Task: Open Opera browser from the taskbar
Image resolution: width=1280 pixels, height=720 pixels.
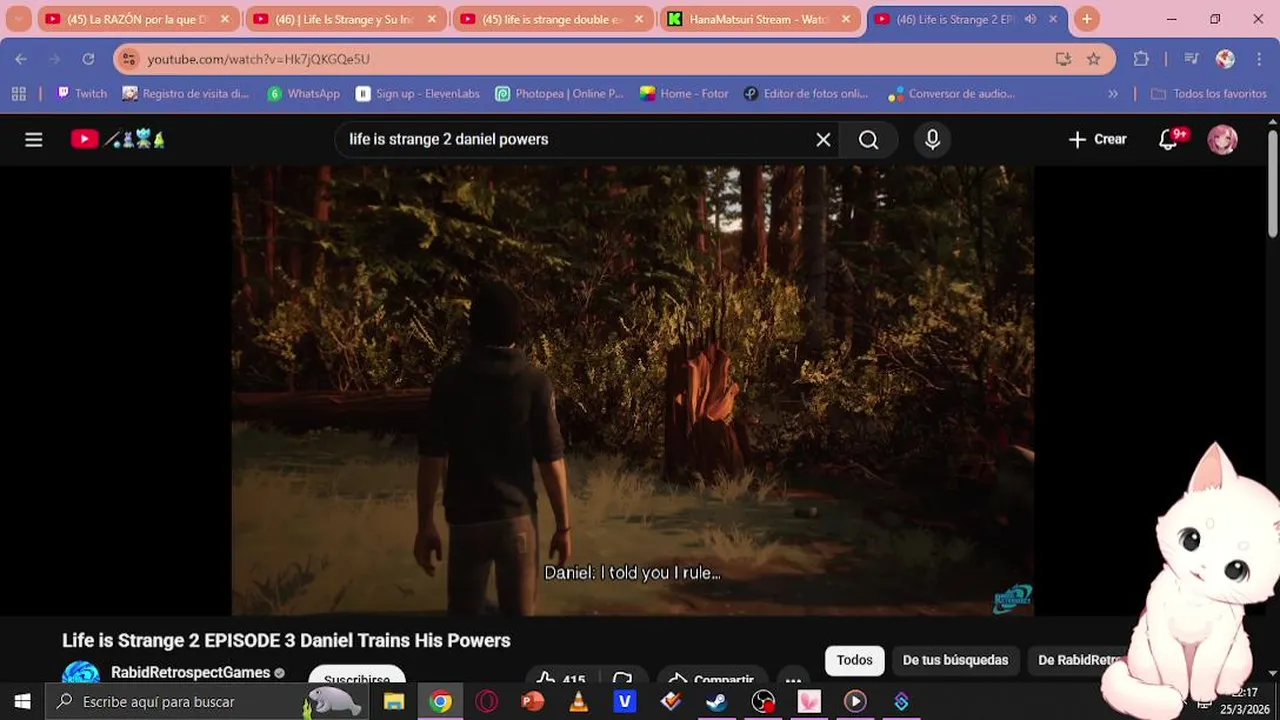Action: [x=487, y=702]
